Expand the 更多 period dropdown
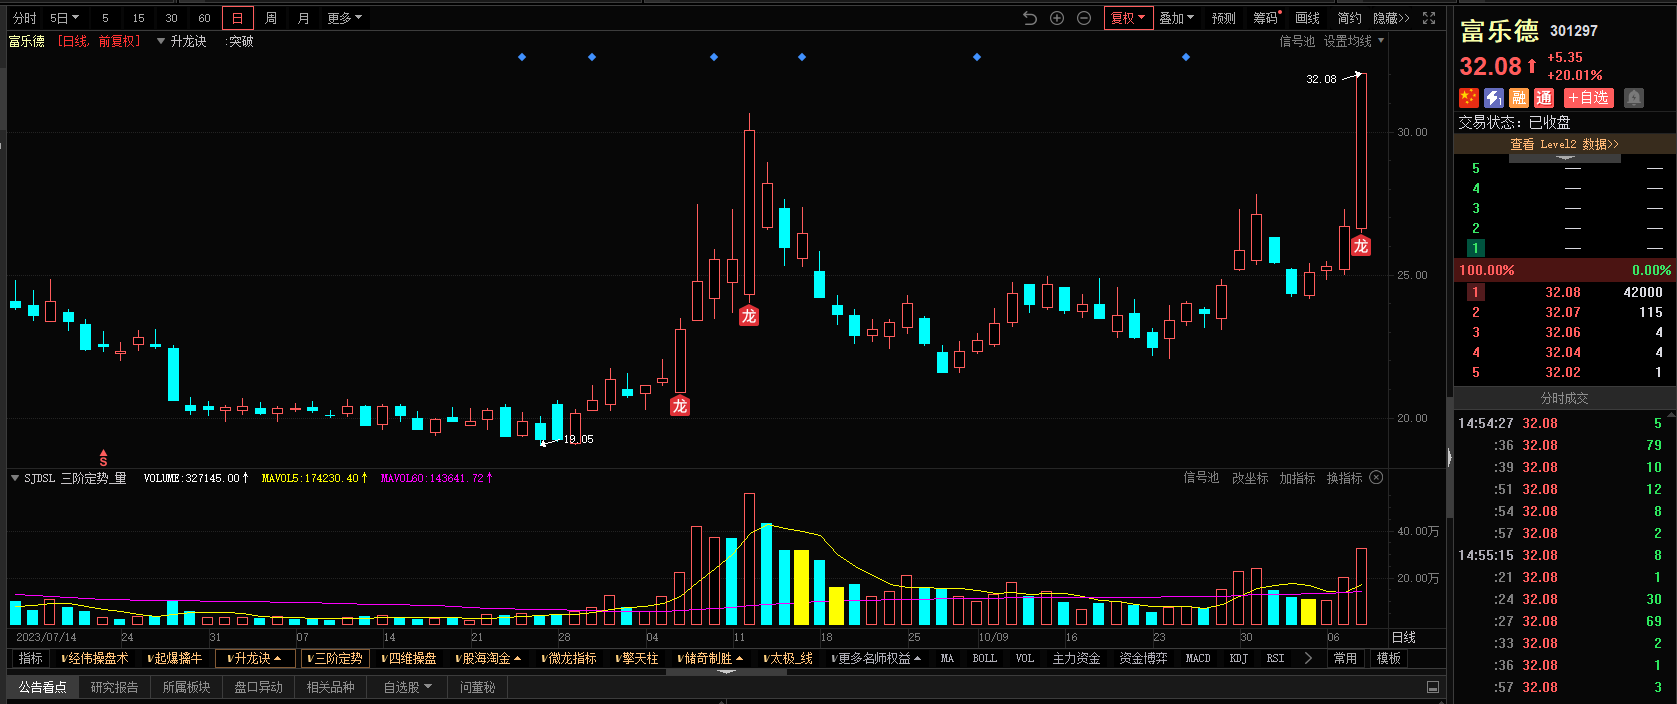This screenshot has height=704, width=1677. point(344,18)
